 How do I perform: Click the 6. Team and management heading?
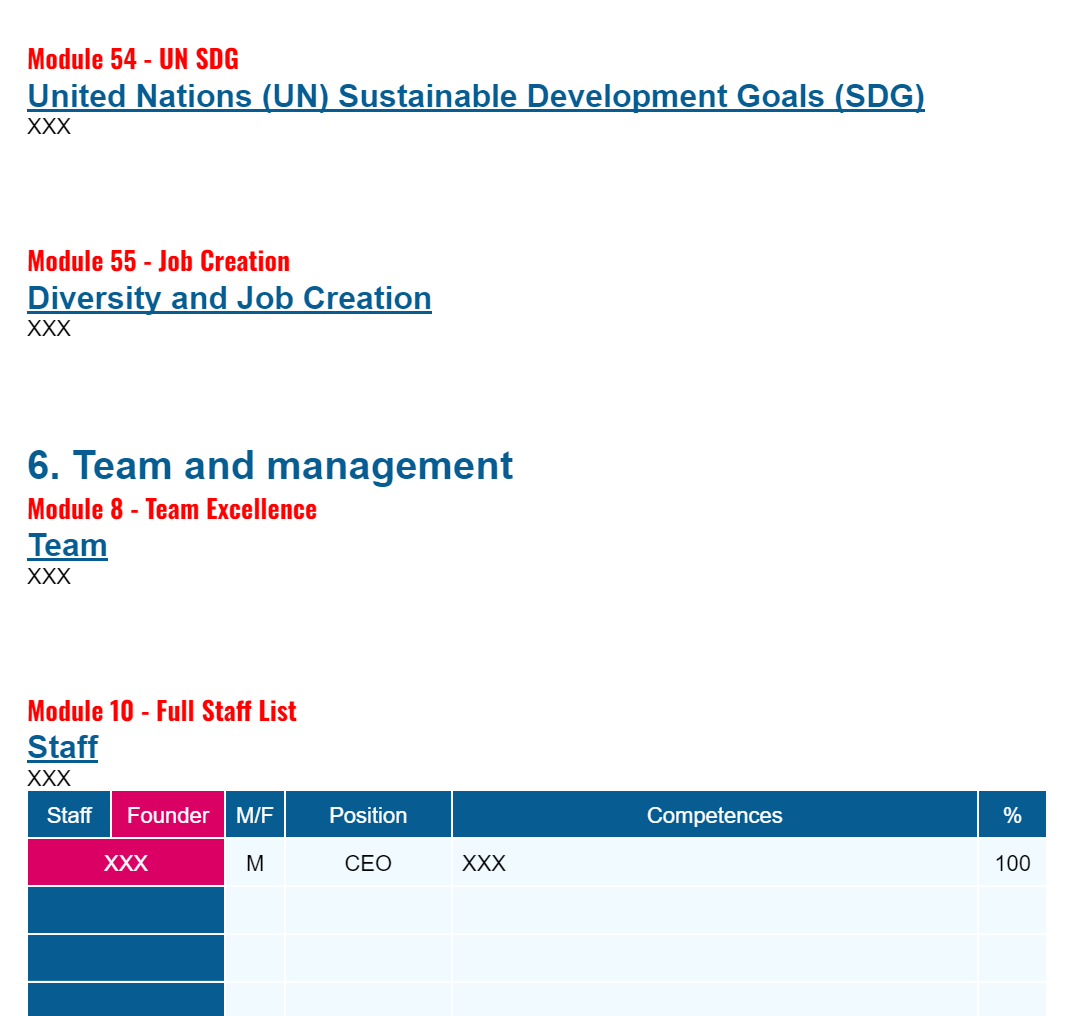point(270,465)
